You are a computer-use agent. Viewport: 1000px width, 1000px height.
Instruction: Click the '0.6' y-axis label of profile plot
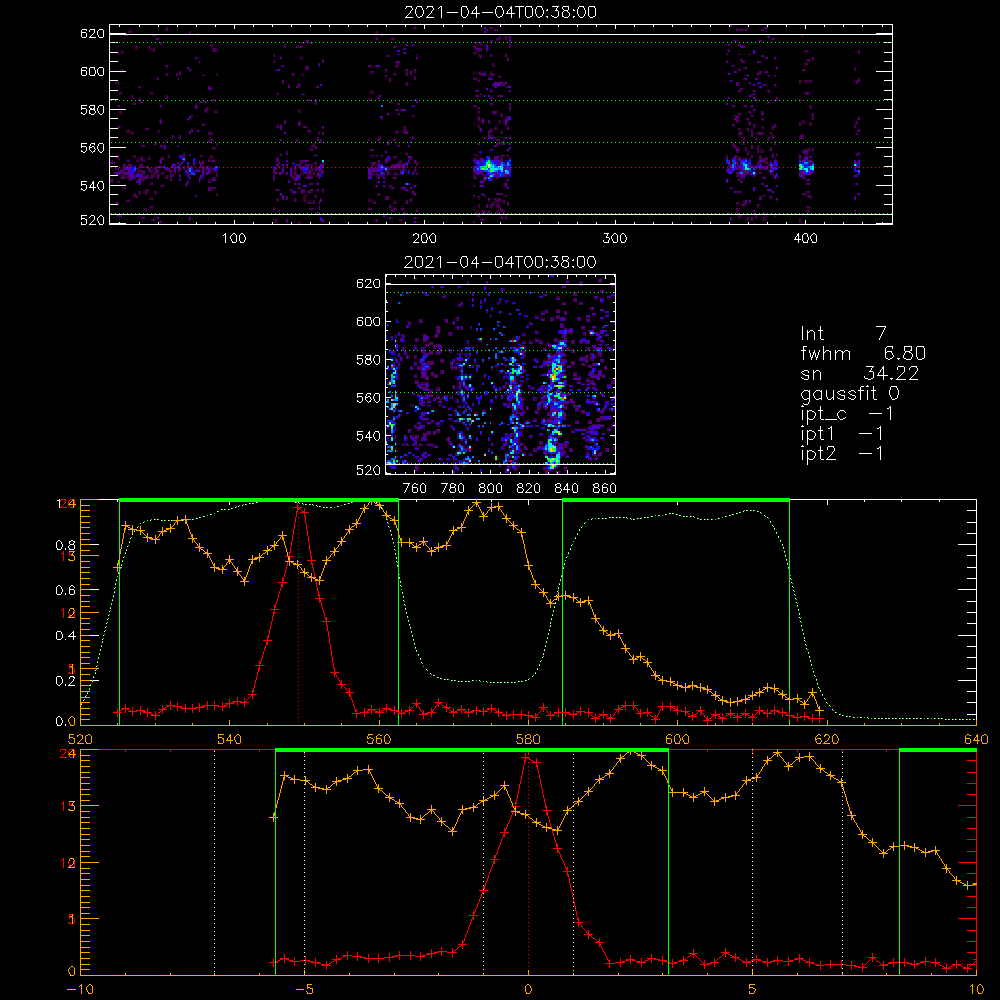(66, 591)
